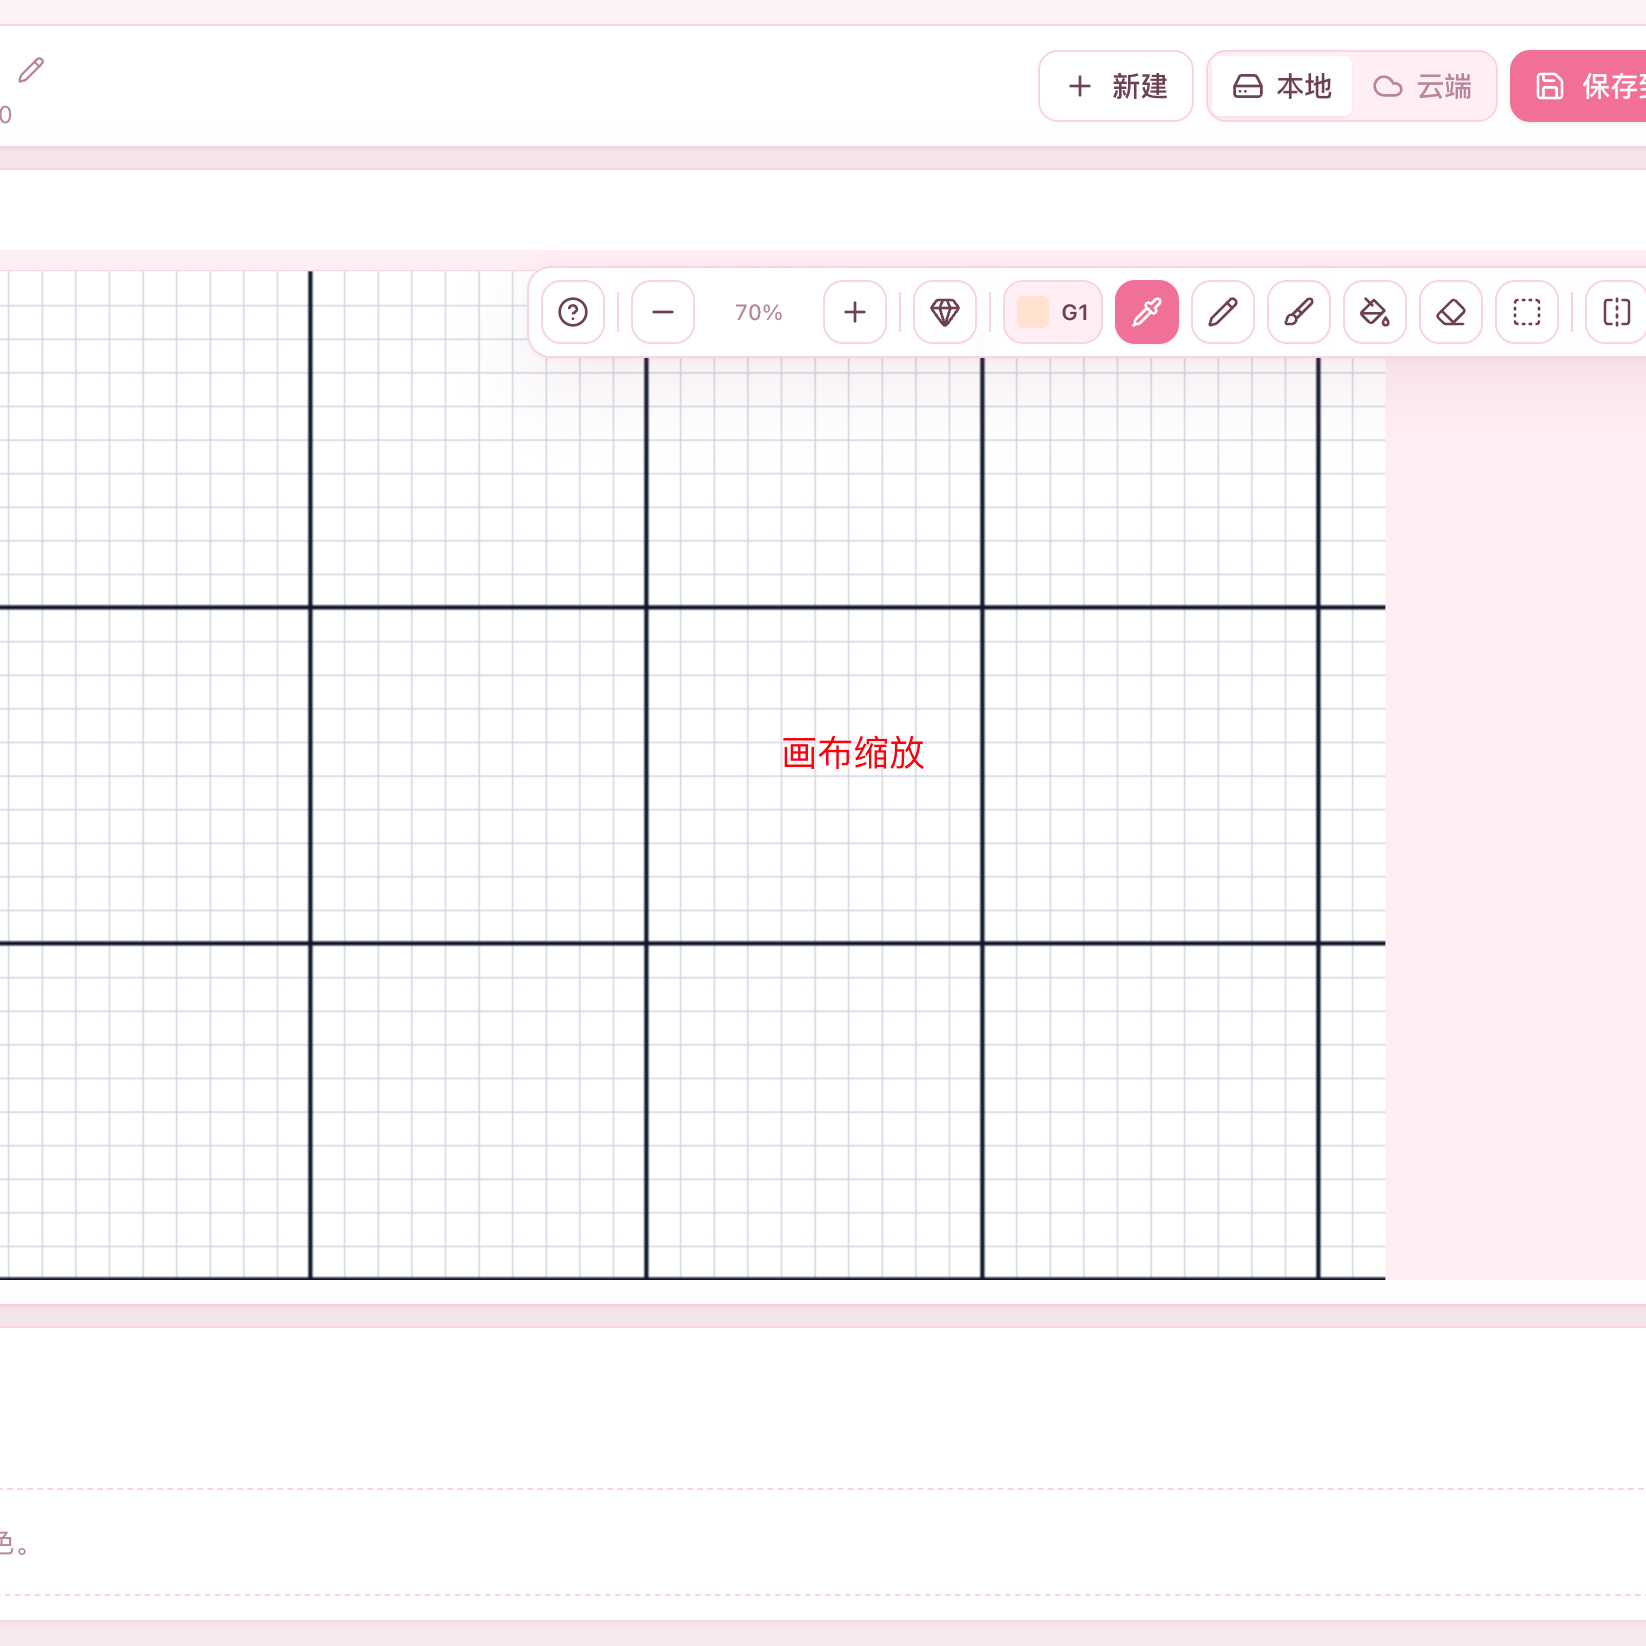1646x1646 pixels.
Task: Zoom in with the plus button
Action: pos(855,312)
